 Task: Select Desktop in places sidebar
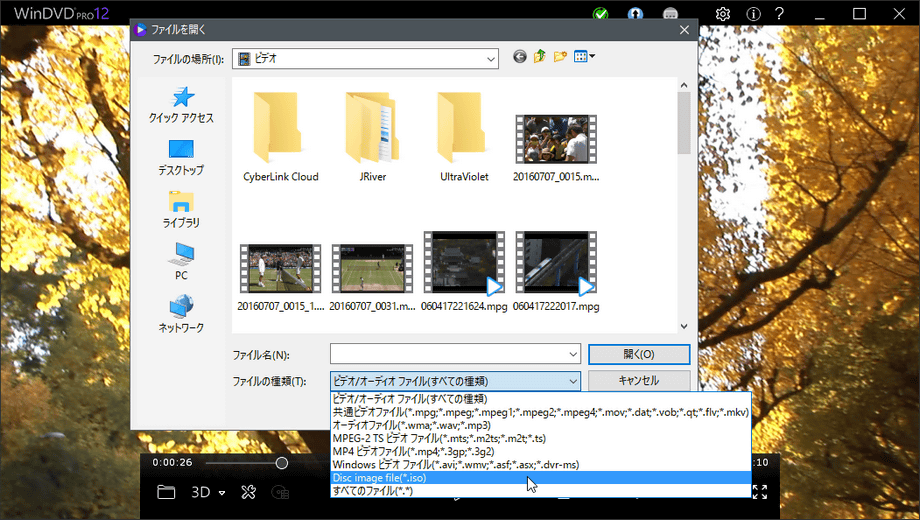tap(181, 158)
